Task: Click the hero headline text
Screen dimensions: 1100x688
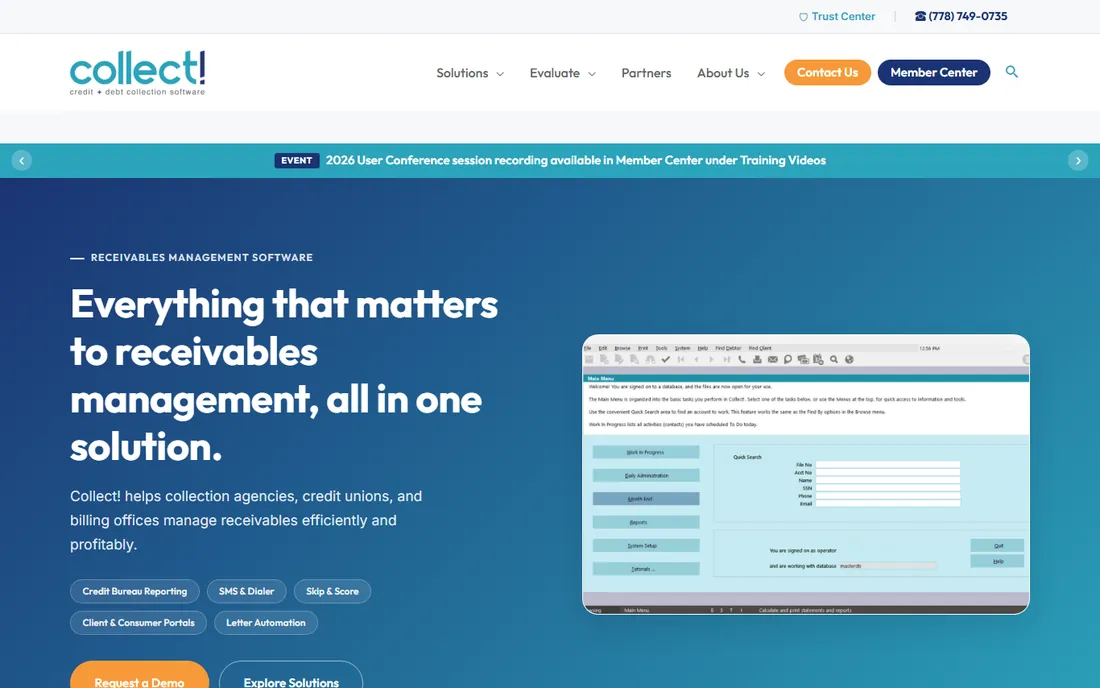Action: coord(284,375)
